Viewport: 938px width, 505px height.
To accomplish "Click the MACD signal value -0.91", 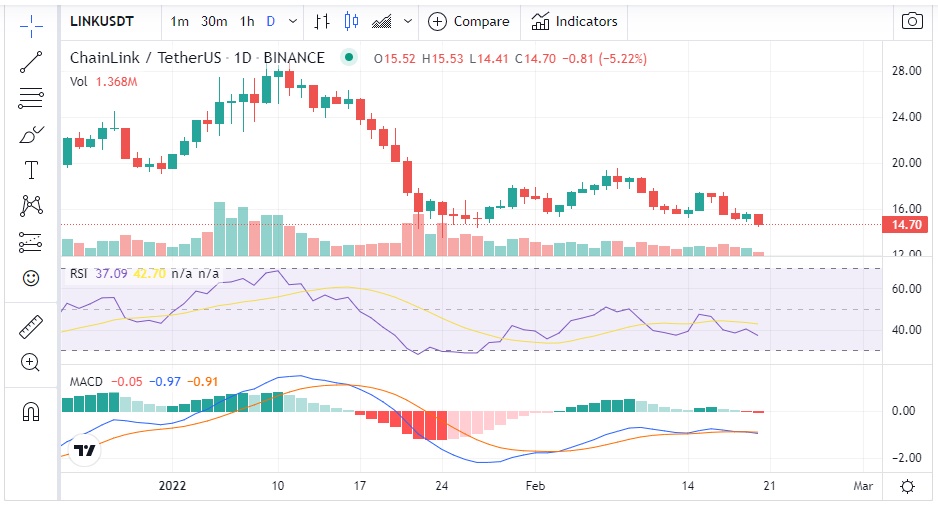I will pos(203,382).
